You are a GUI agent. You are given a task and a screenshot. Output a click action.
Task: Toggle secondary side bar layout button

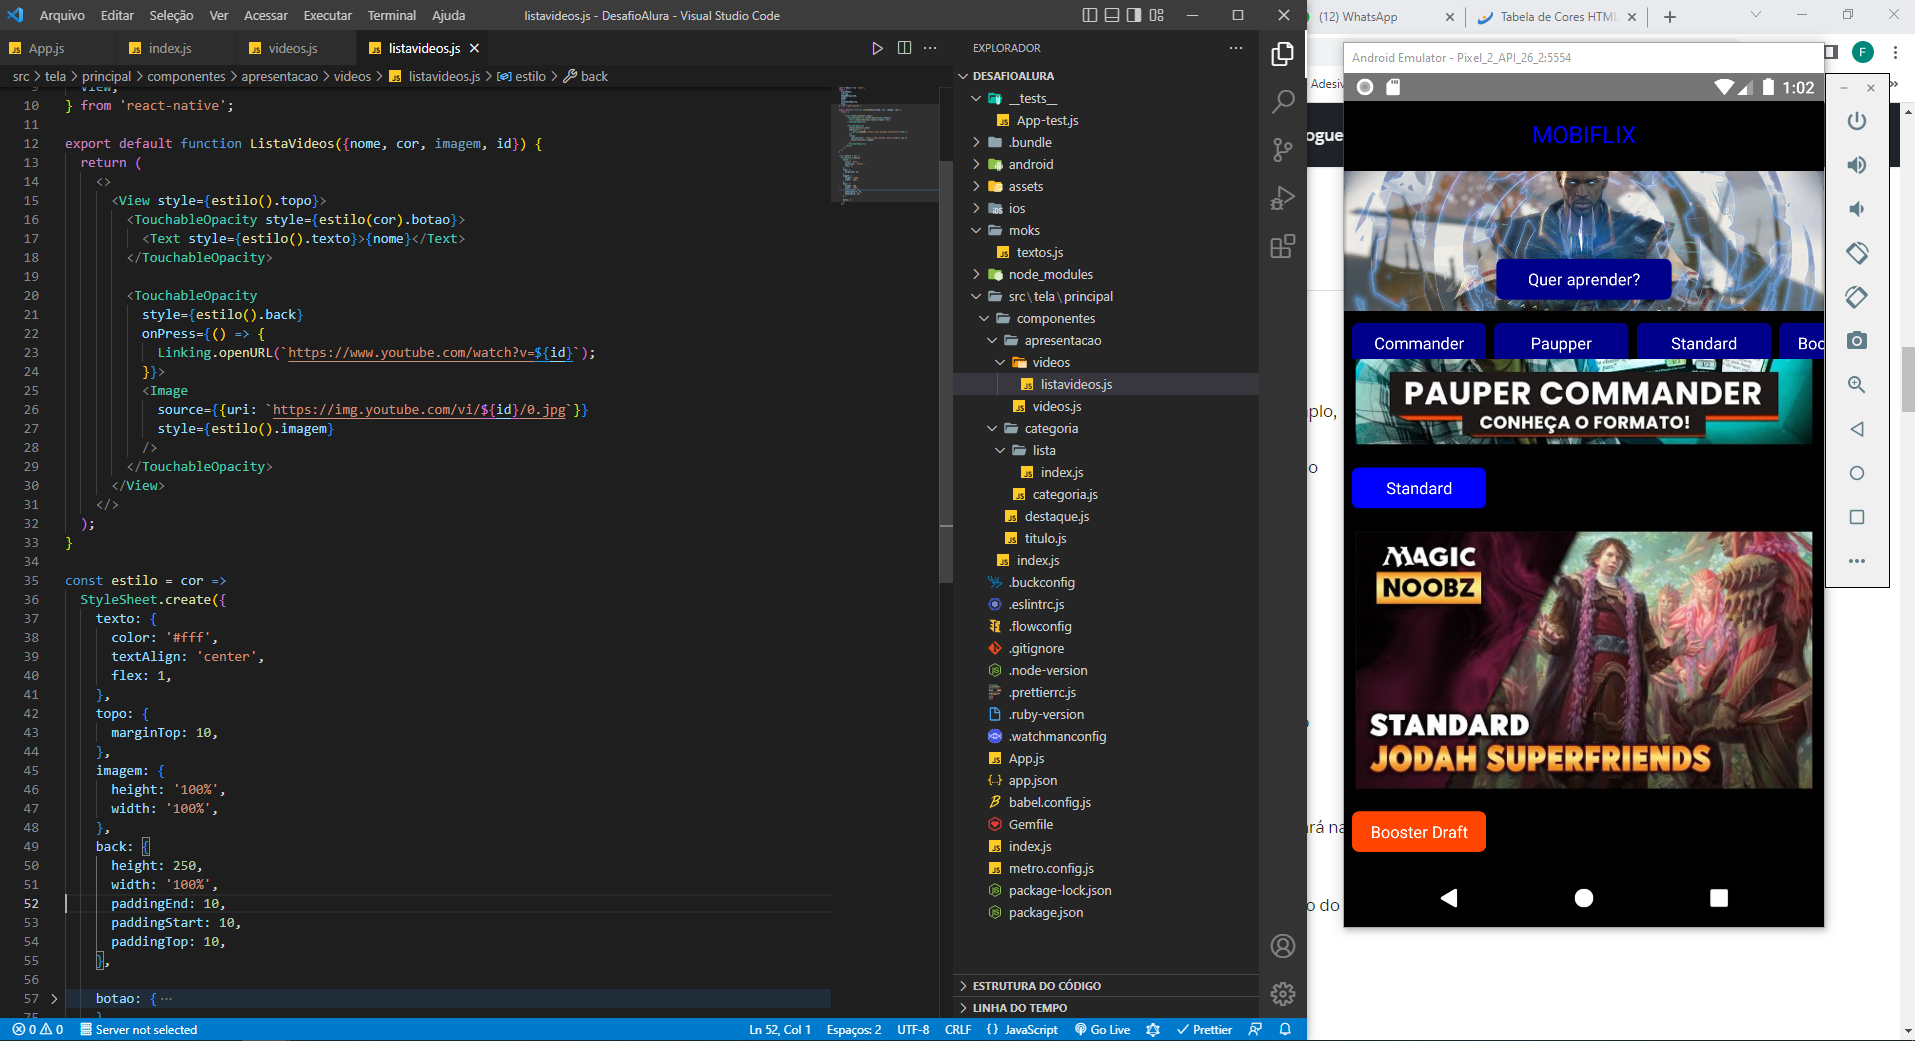coord(1134,15)
